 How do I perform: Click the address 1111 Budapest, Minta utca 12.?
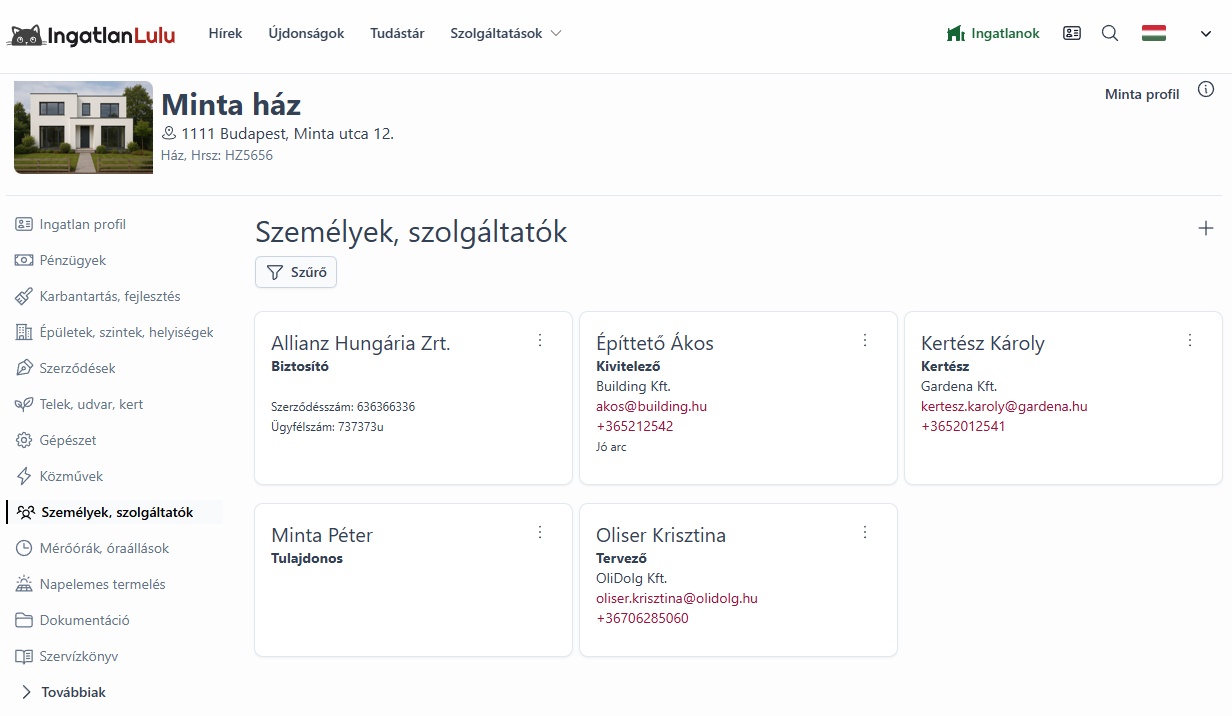(x=288, y=133)
